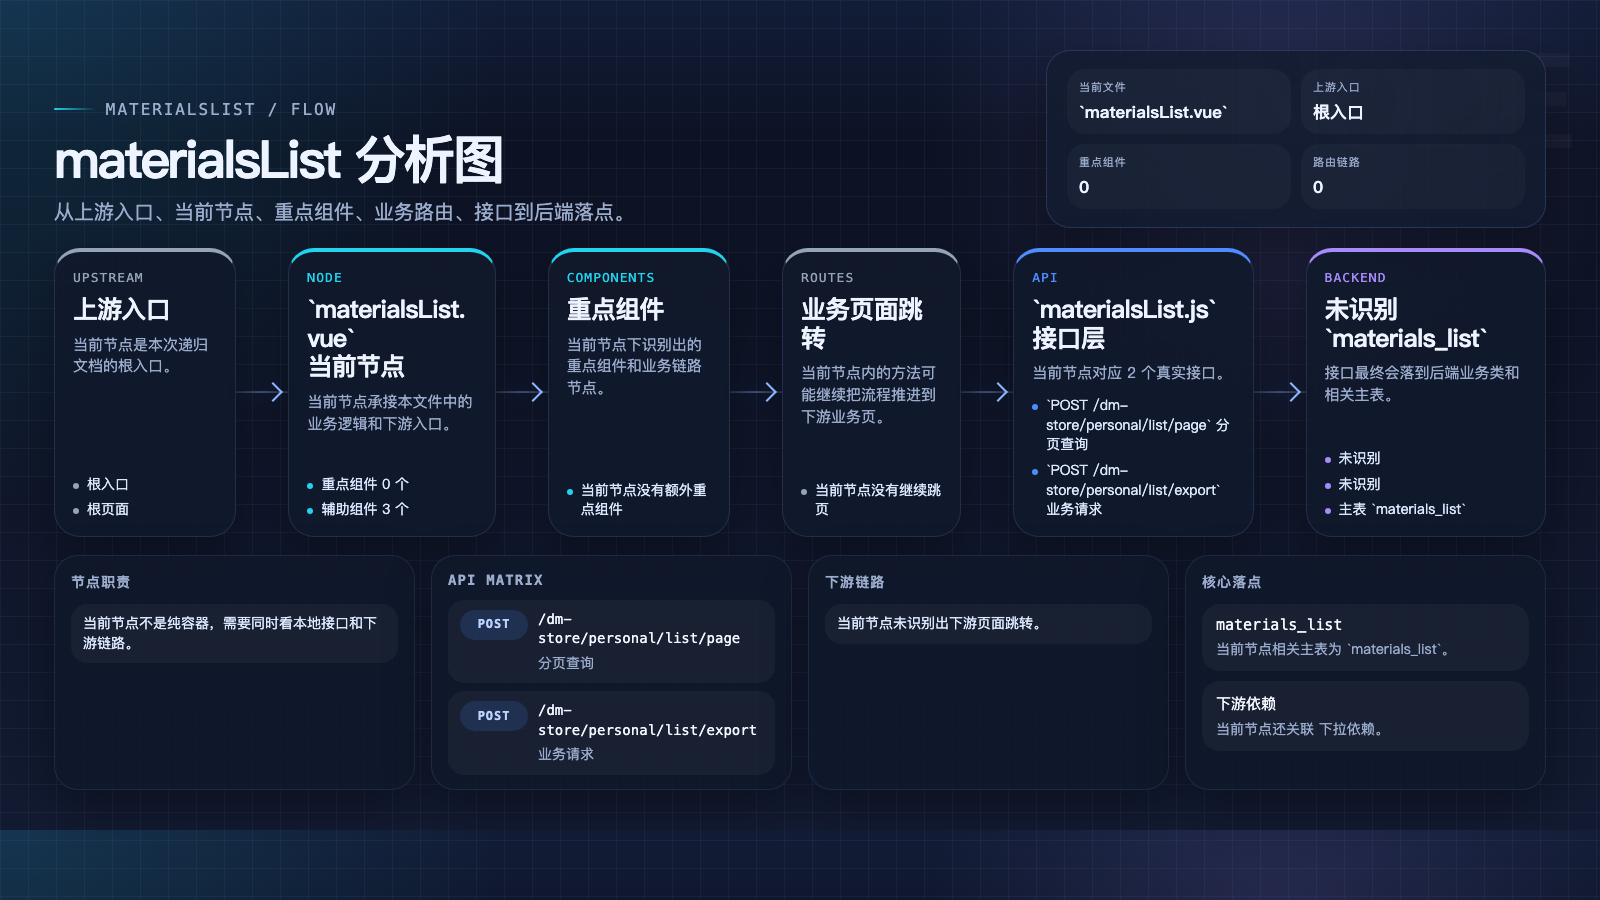Select the 重点组件 0 summary card

pyautogui.click(x=1178, y=176)
